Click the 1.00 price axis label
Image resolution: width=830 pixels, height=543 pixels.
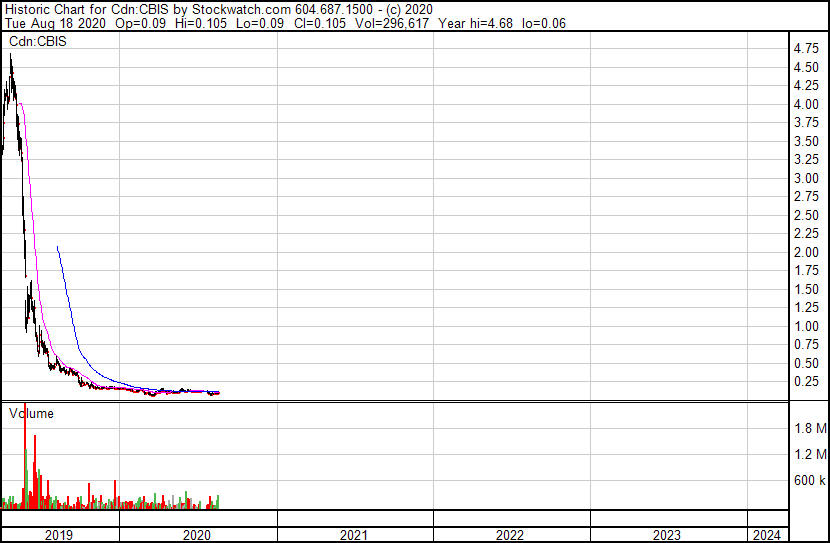point(806,326)
